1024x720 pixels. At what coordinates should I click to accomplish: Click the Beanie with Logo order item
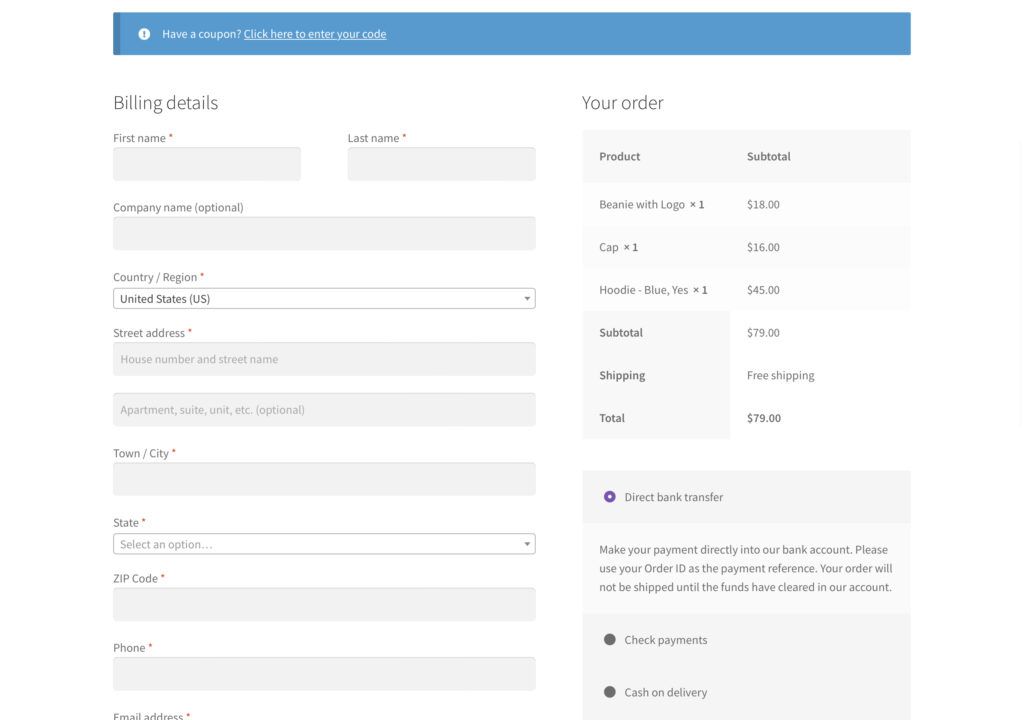(642, 205)
